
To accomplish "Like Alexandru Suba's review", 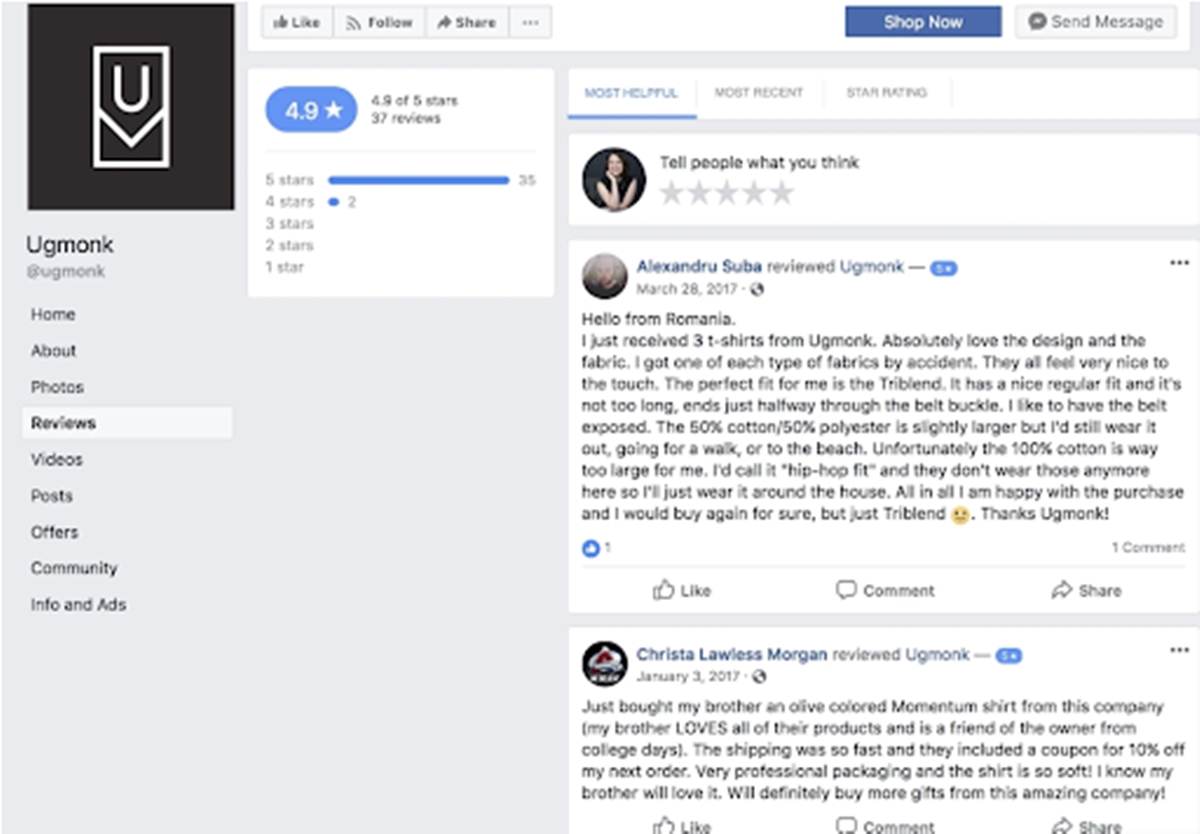I will click(682, 590).
